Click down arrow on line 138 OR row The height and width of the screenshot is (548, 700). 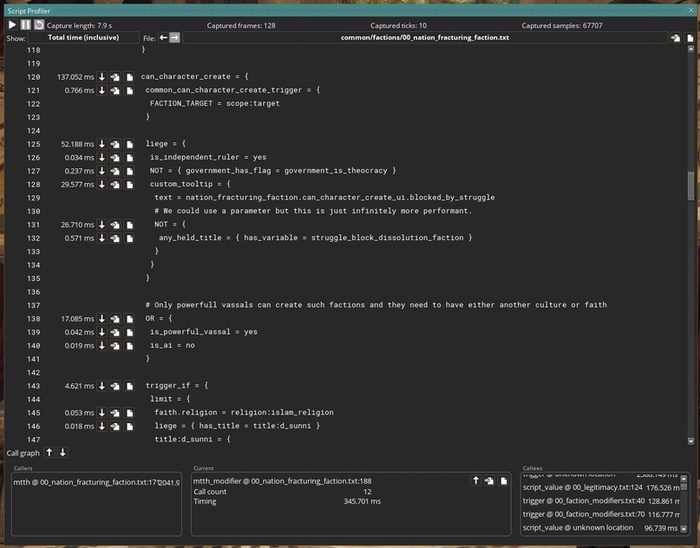101,318
